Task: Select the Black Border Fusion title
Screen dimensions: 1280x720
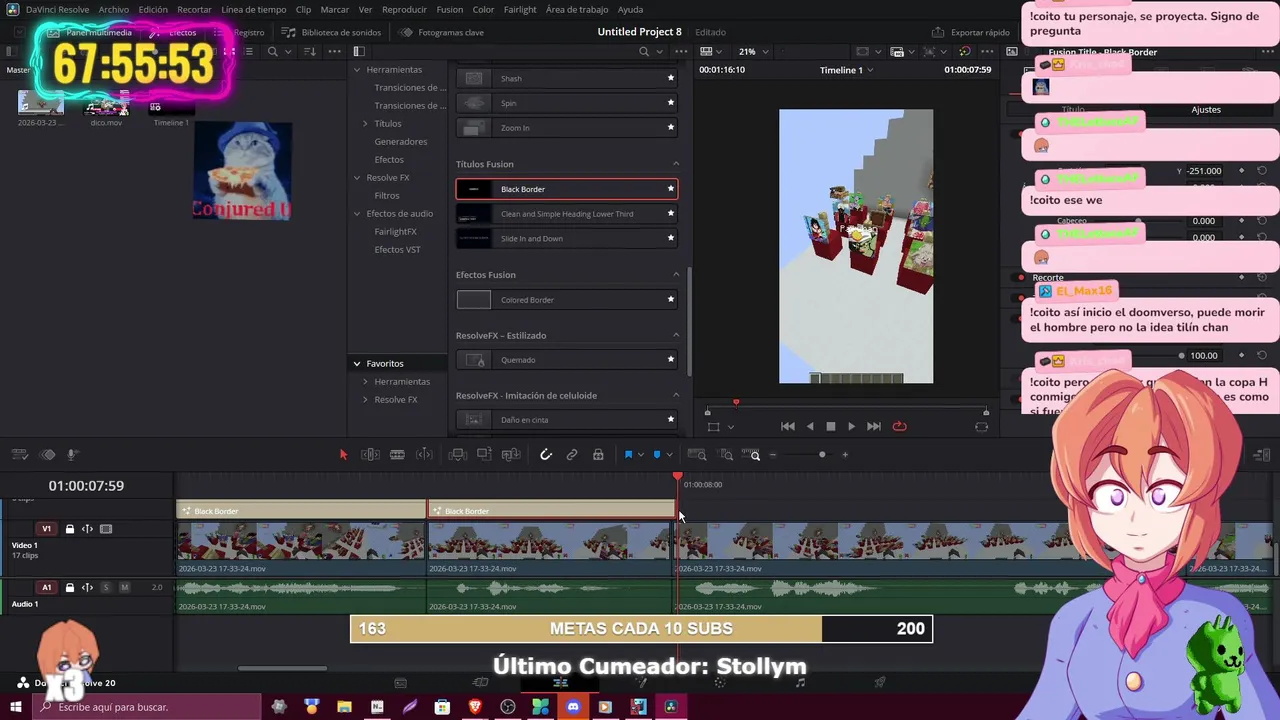Action: (x=567, y=189)
